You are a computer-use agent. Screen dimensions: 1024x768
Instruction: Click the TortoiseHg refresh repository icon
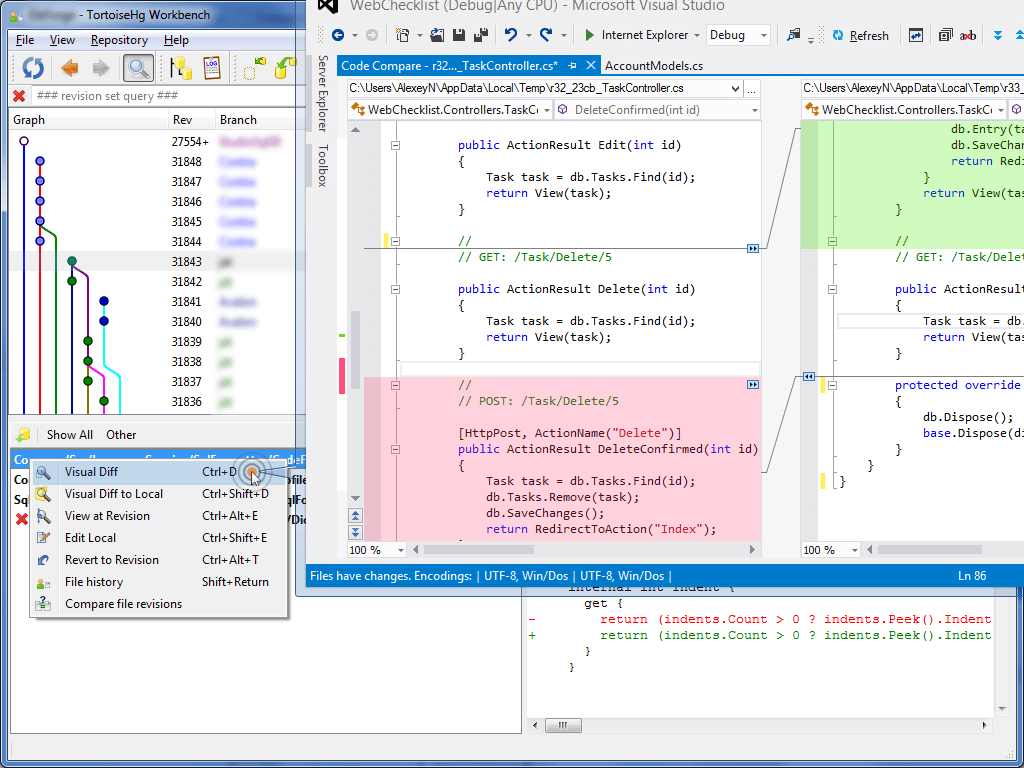33,68
